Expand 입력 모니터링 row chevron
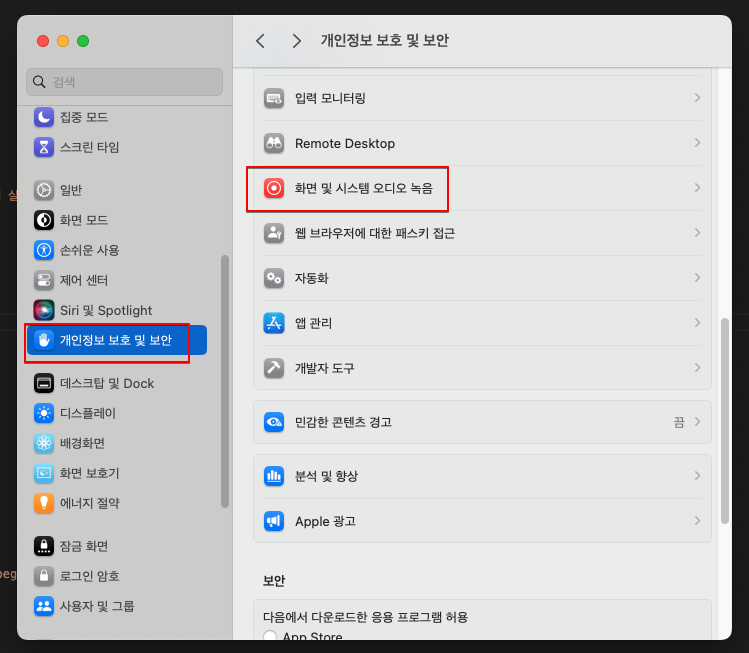Viewport: 749px width, 653px height. 697,98
